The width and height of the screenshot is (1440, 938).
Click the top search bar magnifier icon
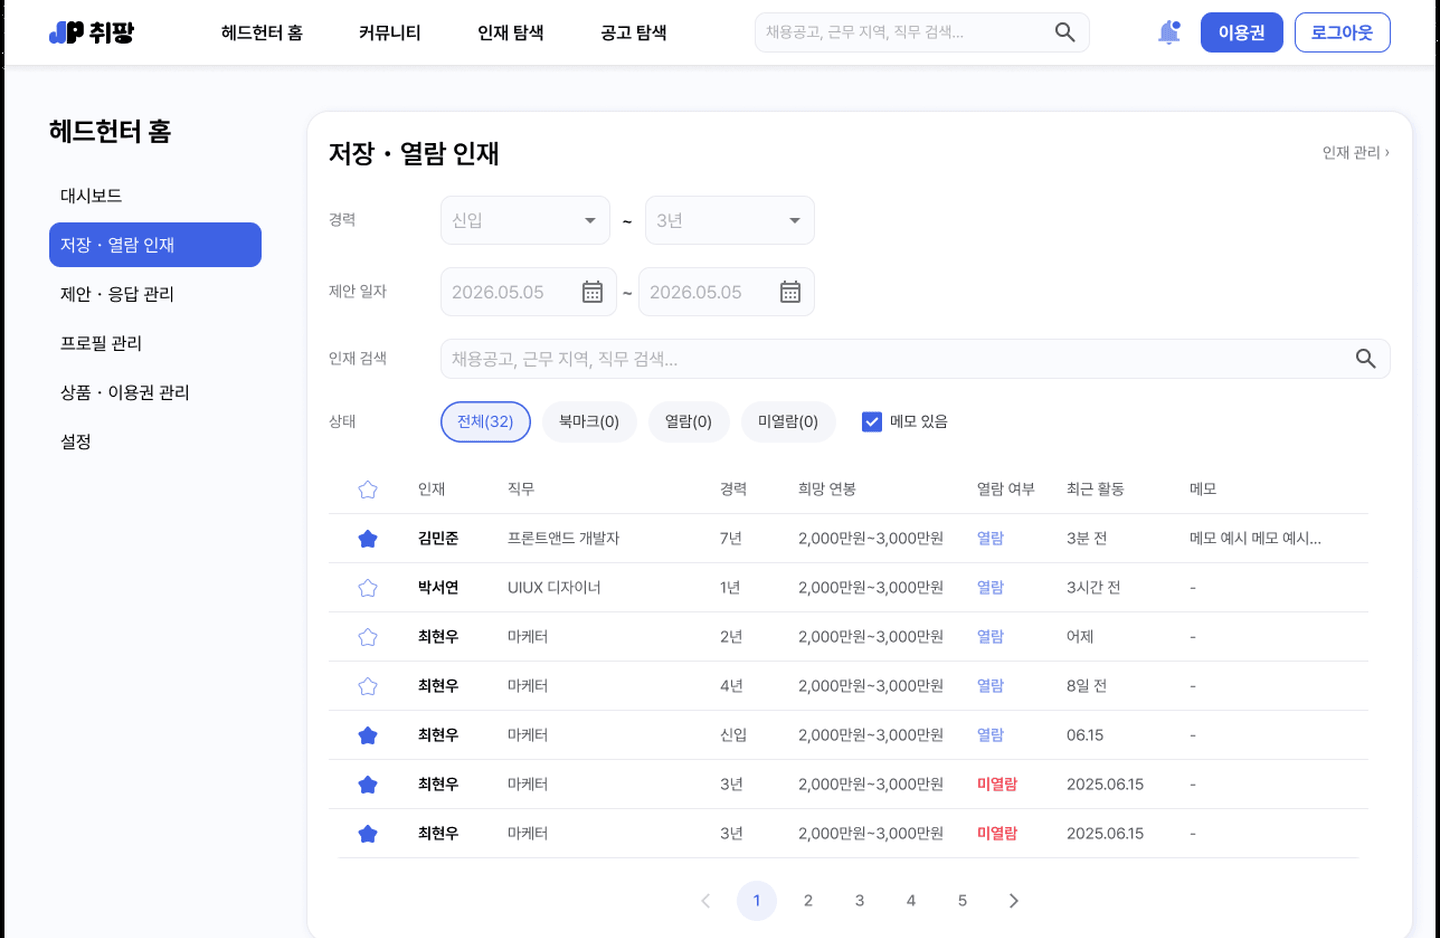[x=1065, y=33]
